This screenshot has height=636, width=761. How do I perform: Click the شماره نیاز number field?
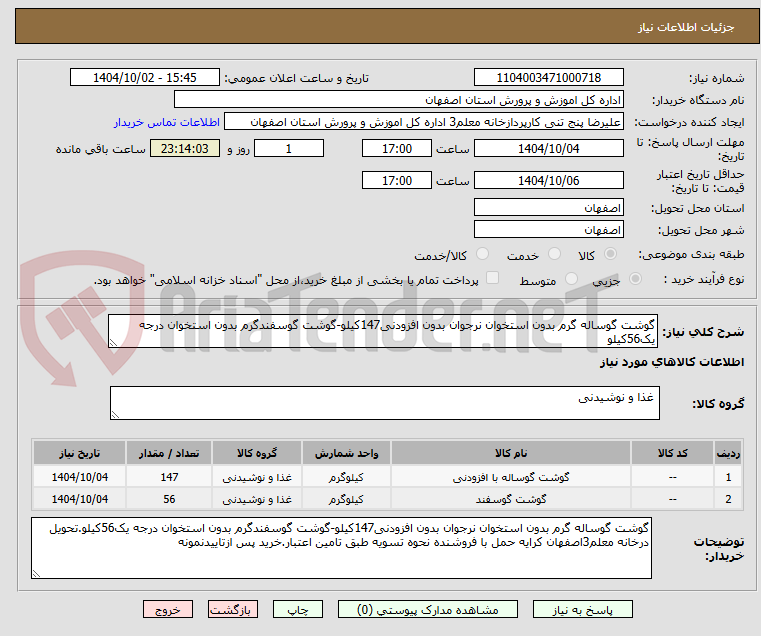tap(548, 78)
